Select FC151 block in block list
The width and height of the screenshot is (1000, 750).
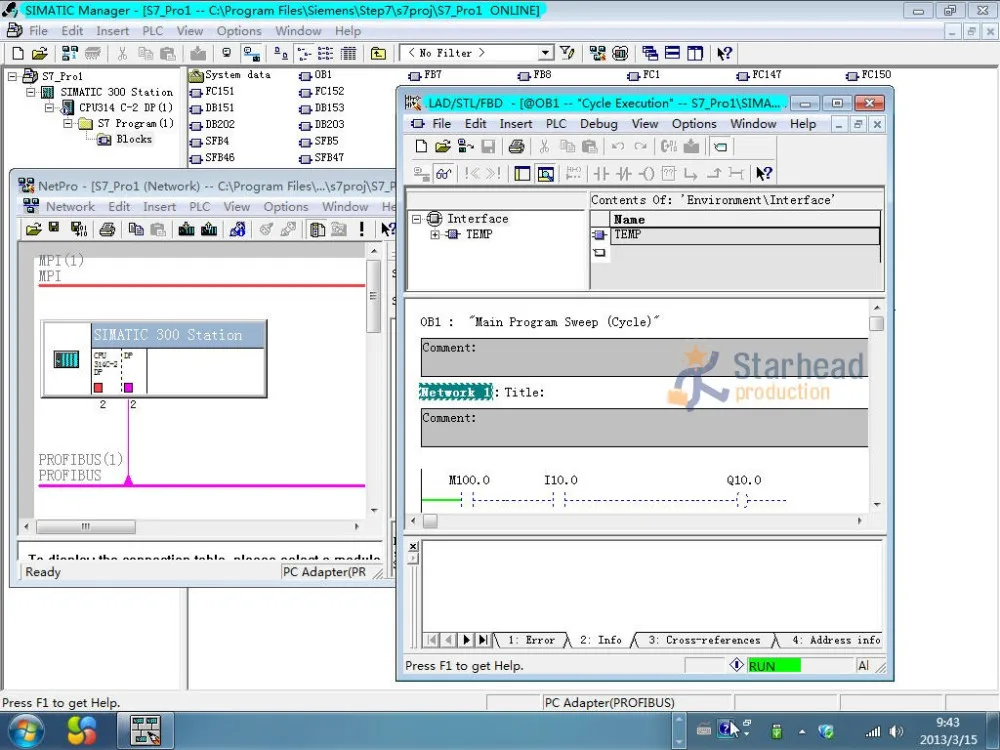click(213, 92)
